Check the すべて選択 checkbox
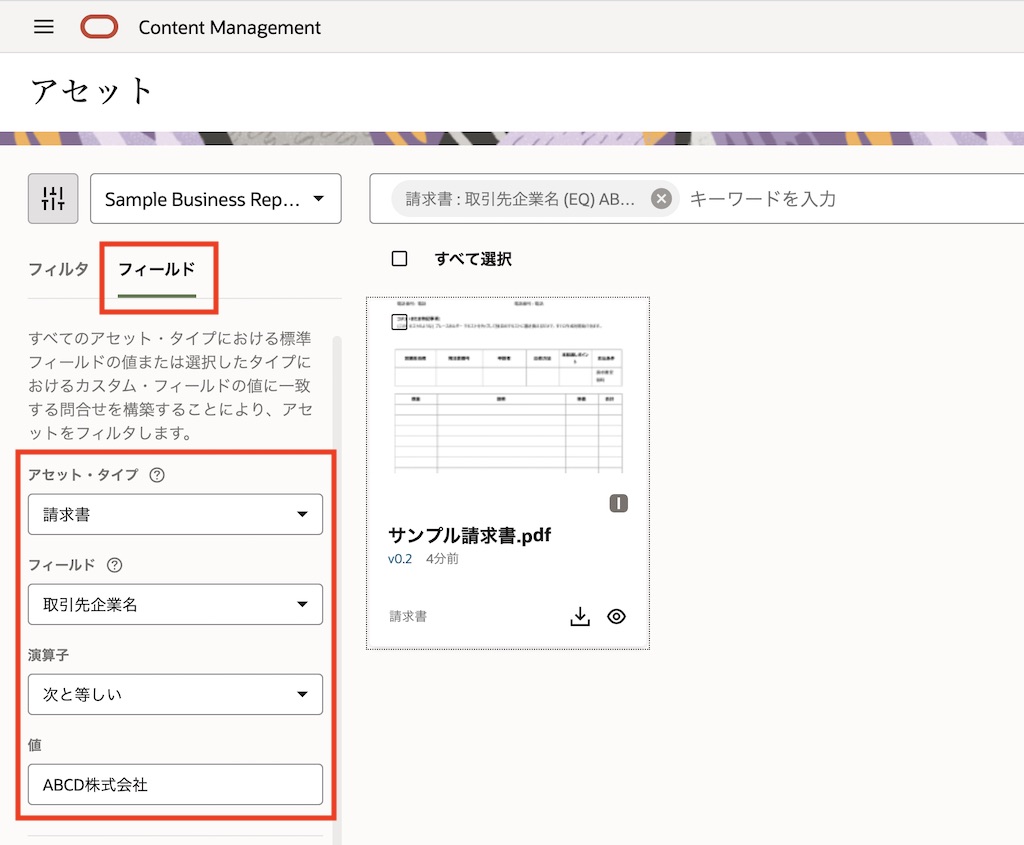 click(x=400, y=259)
